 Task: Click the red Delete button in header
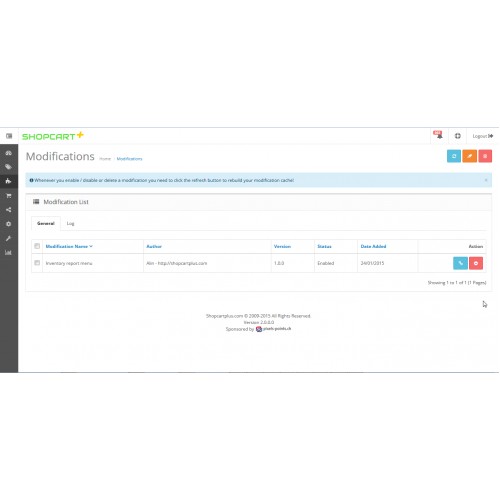(x=485, y=156)
